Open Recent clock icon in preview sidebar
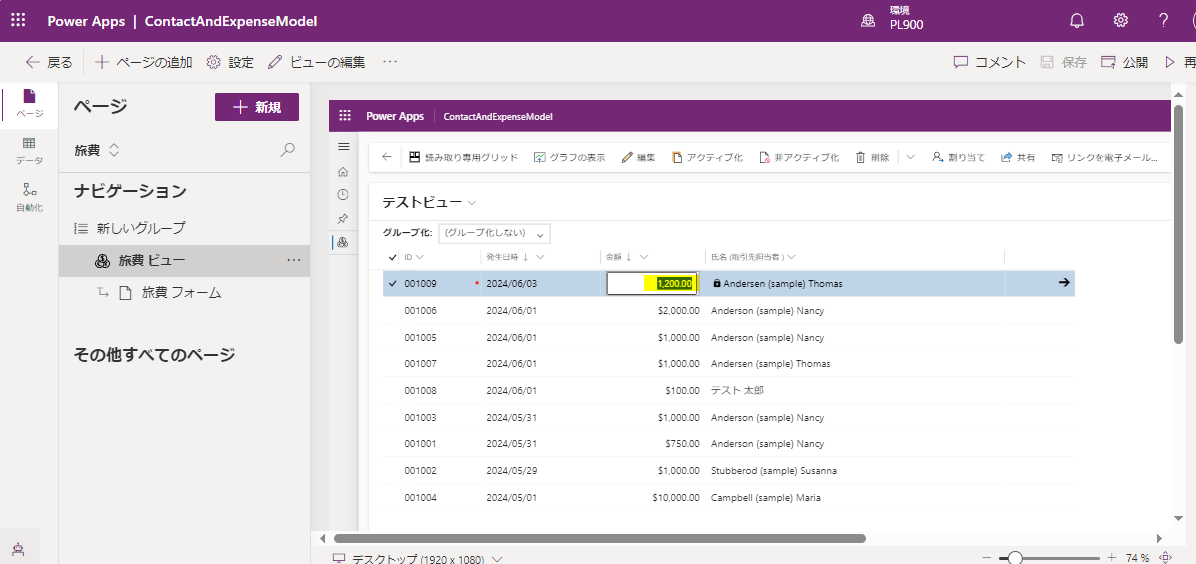The width and height of the screenshot is (1196, 564). 343,195
